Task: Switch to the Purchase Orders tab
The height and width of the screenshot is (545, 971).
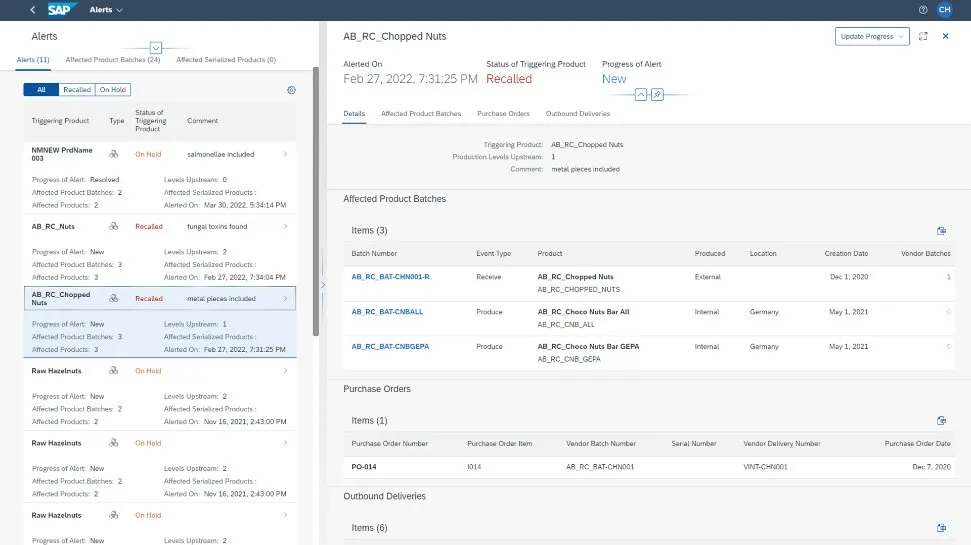Action: [503, 114]
